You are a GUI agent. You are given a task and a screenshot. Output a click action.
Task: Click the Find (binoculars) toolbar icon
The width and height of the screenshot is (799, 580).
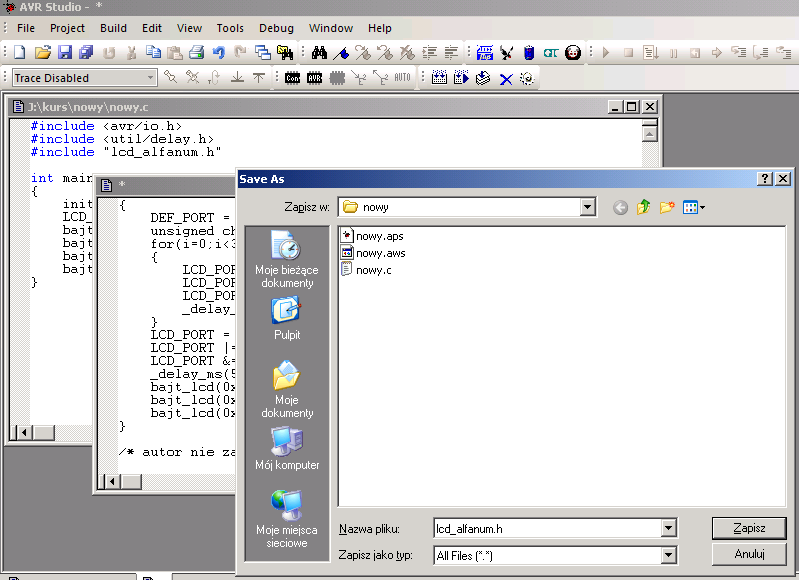click(320, 52)
